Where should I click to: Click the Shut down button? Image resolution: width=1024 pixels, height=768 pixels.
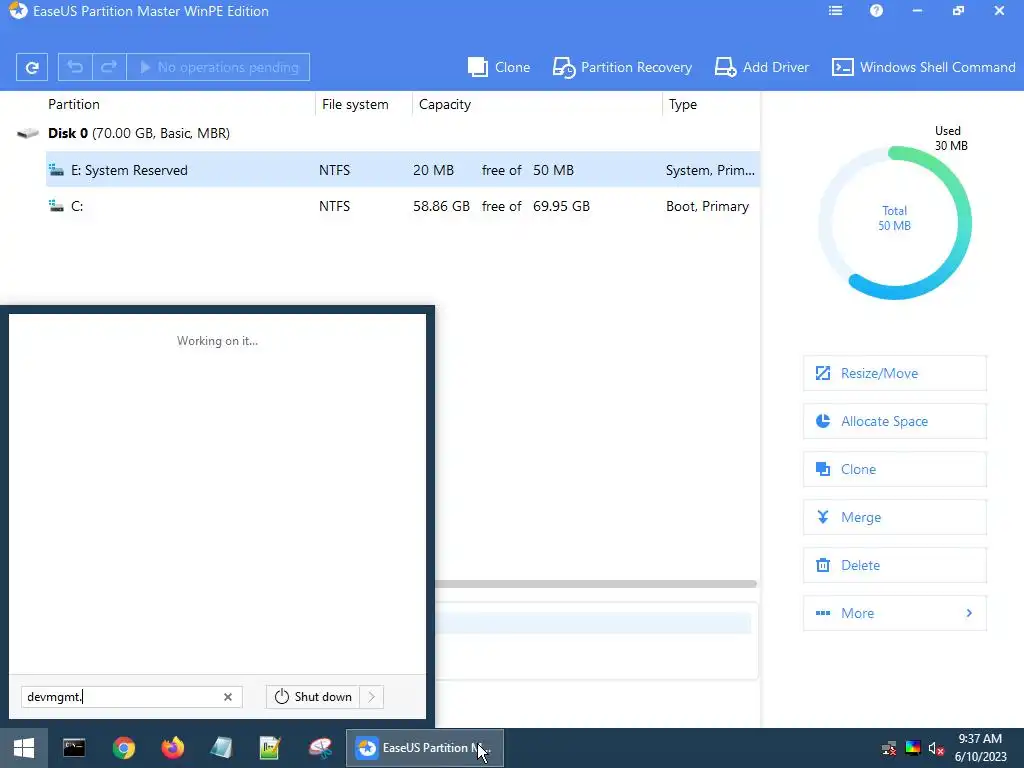pos(313,697)
